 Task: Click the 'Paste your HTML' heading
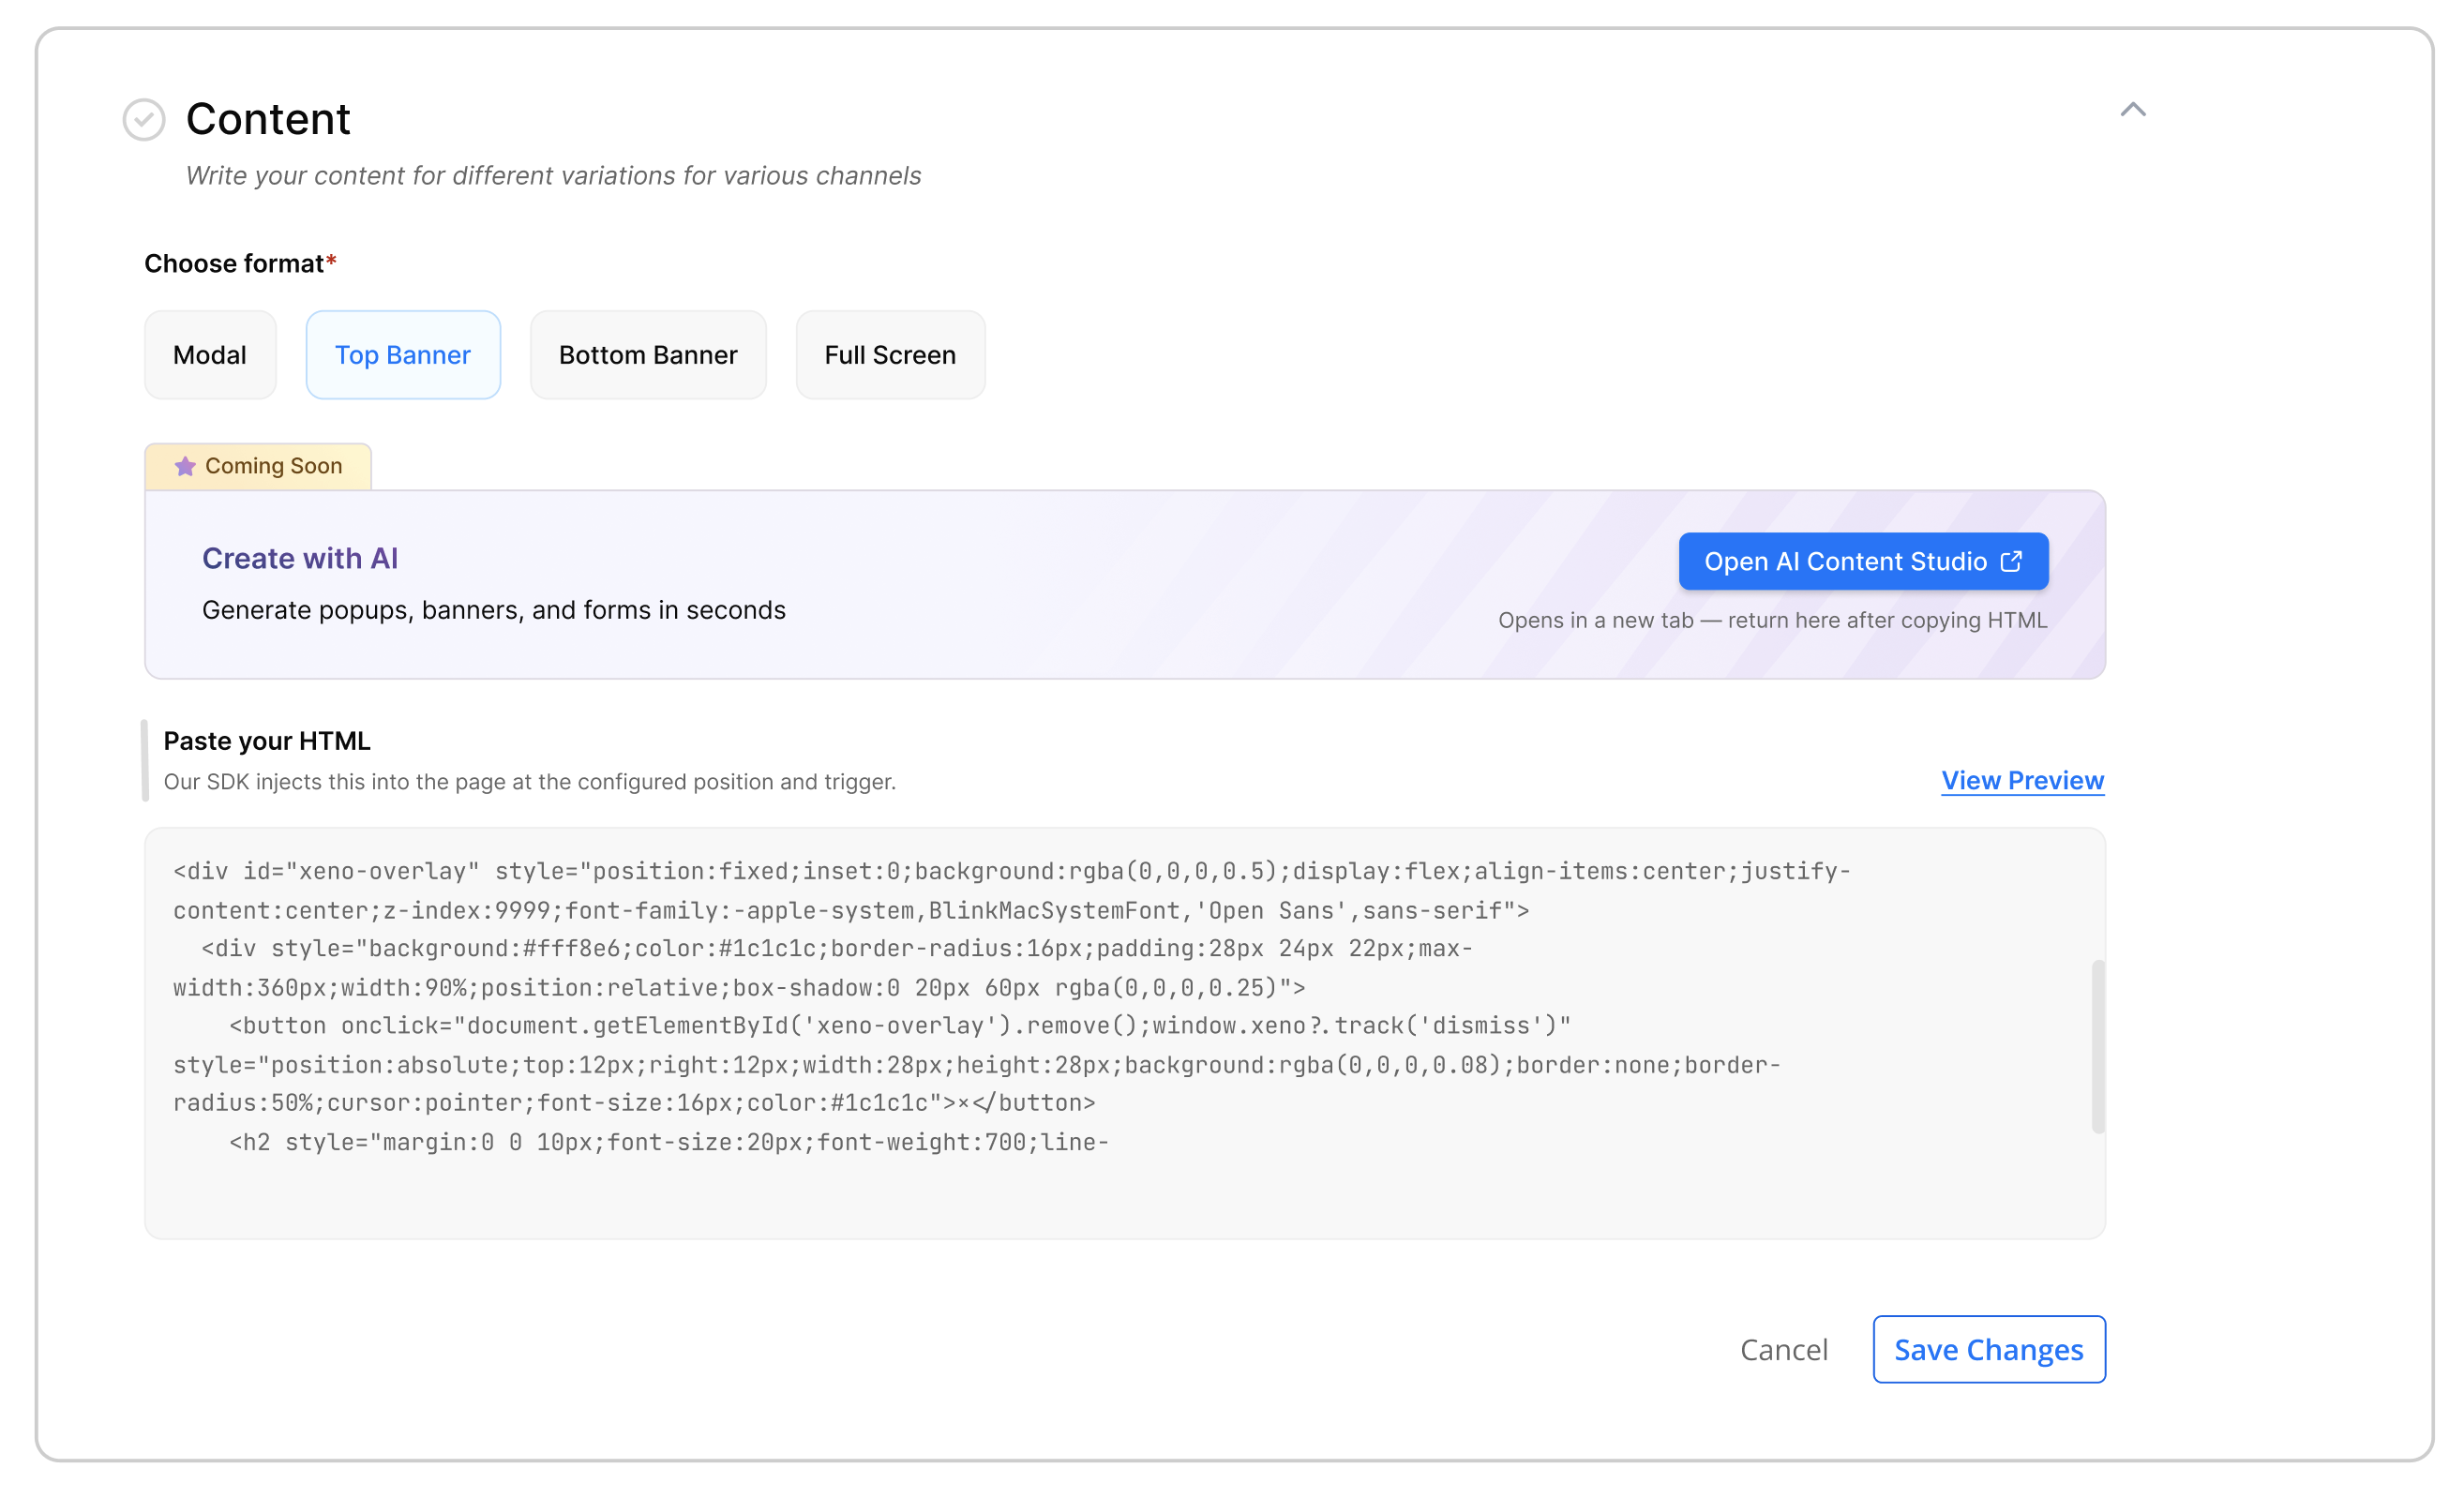pyautogui.click(x=267, y=741)
